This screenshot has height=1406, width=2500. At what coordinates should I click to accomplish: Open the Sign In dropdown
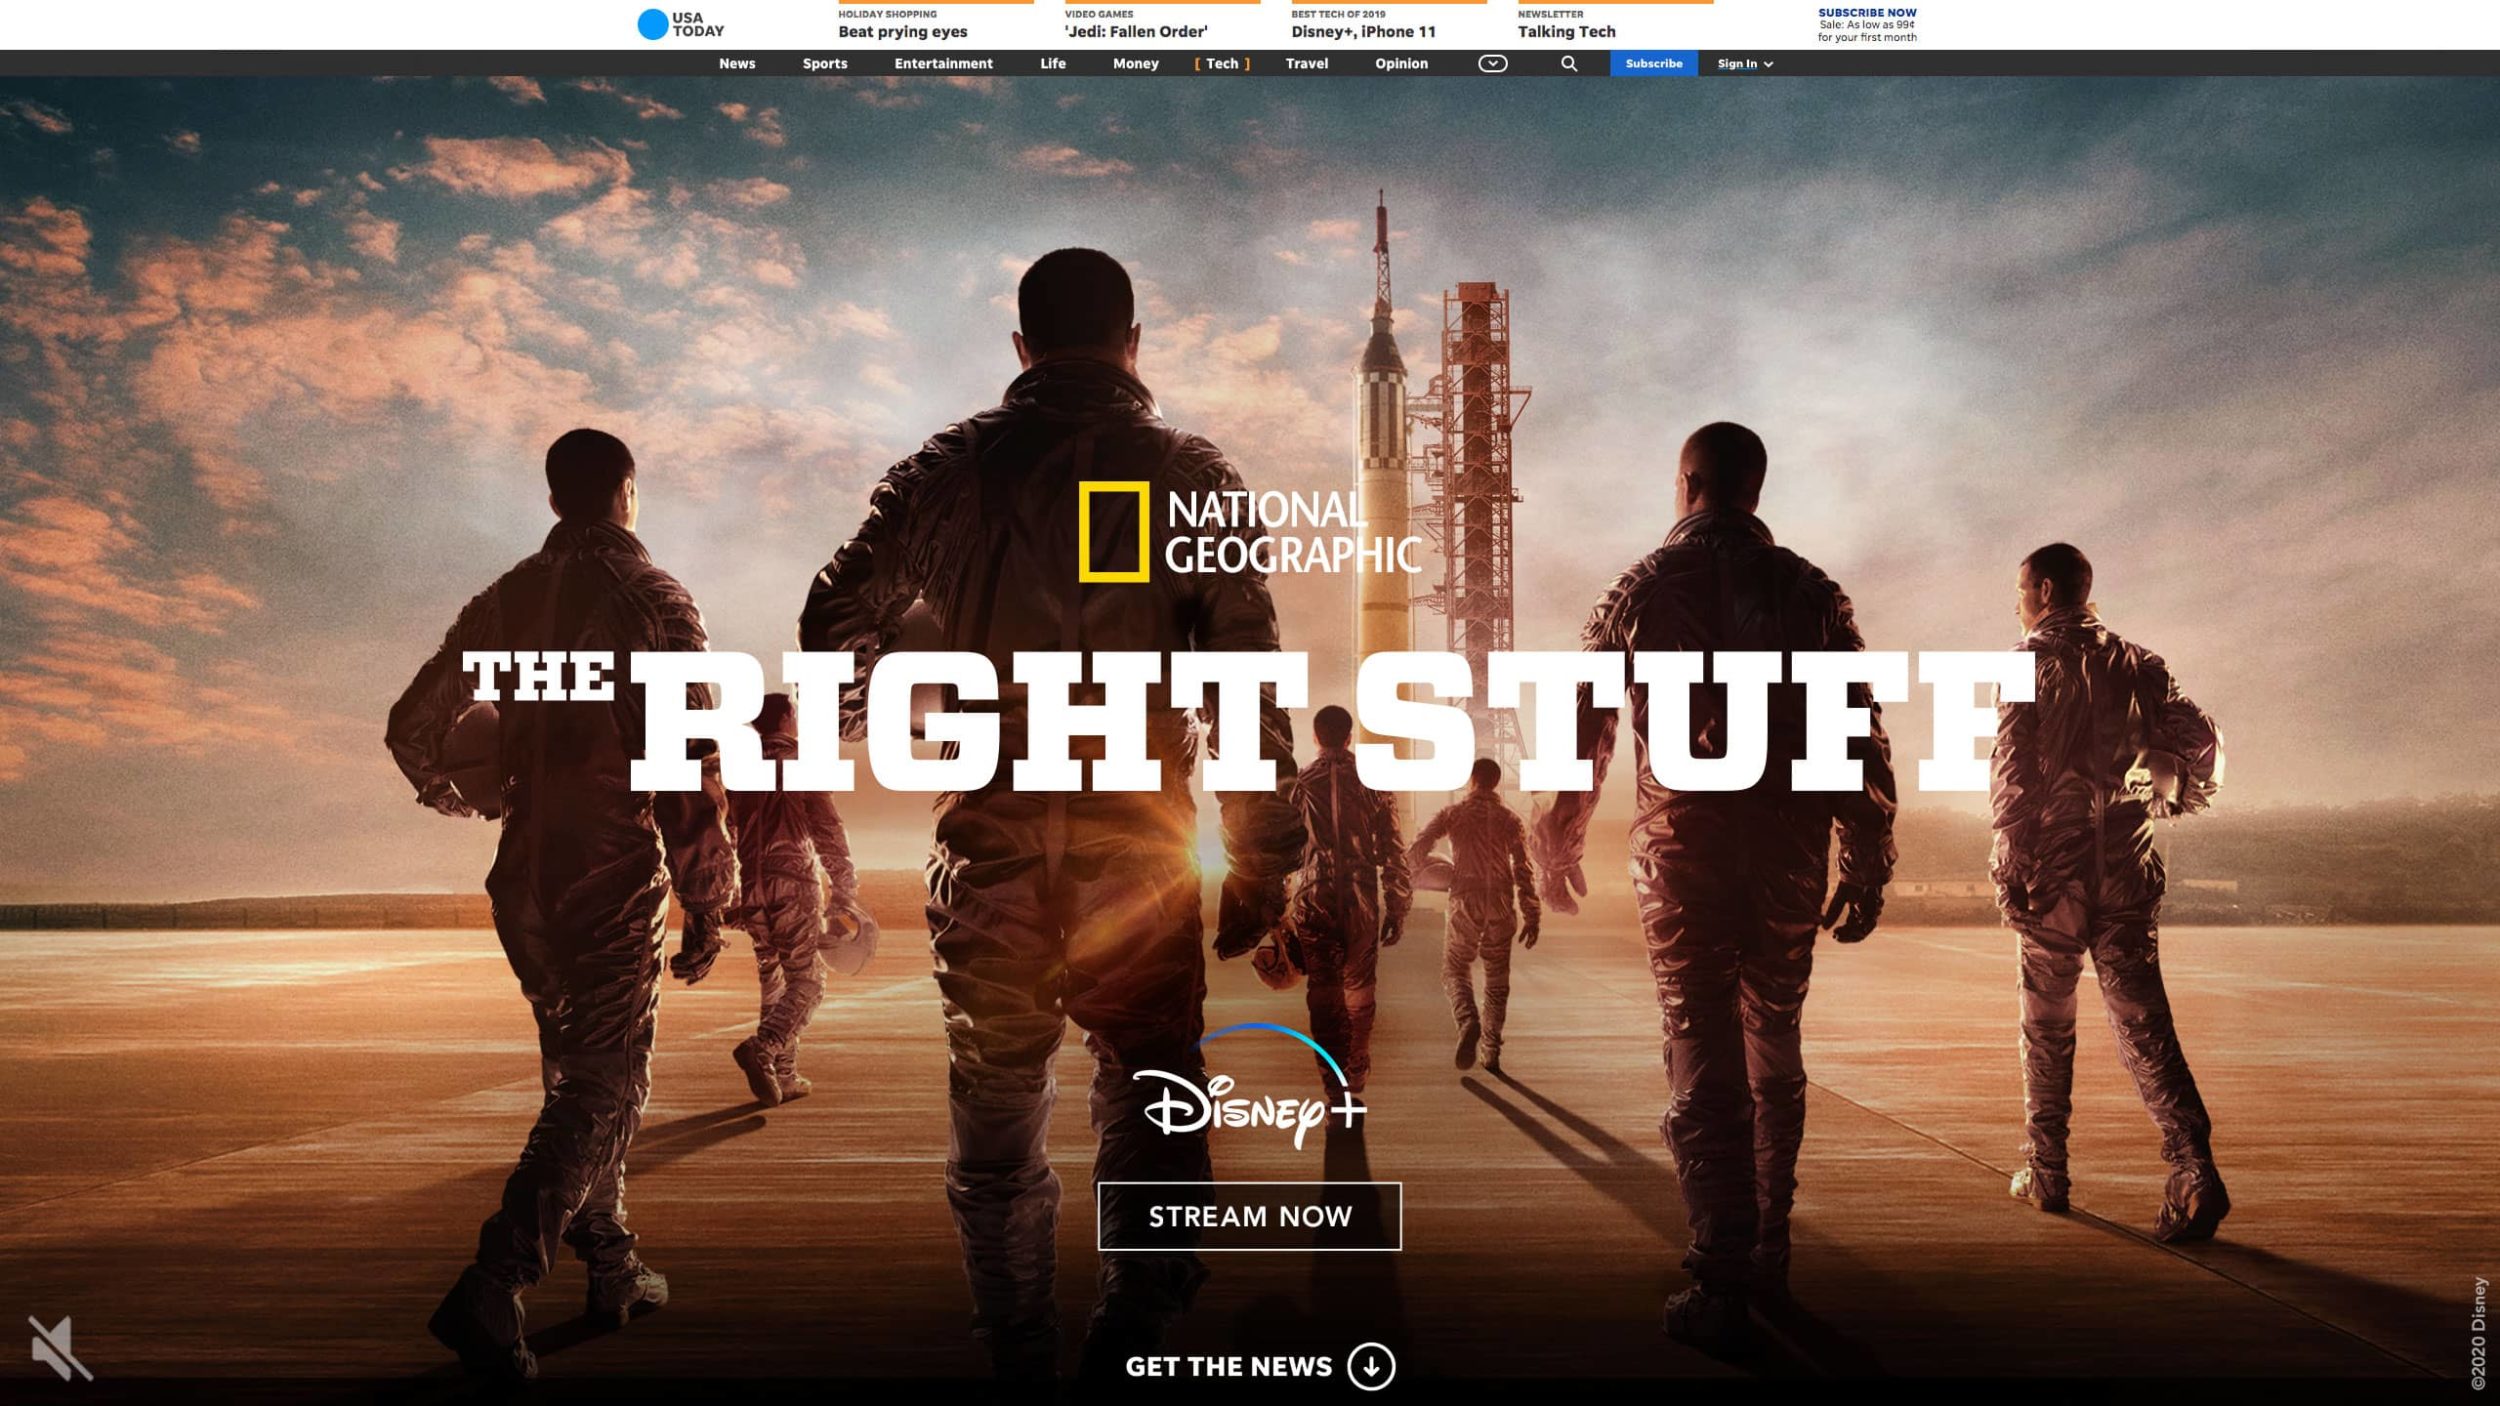tap(1745, 64)
